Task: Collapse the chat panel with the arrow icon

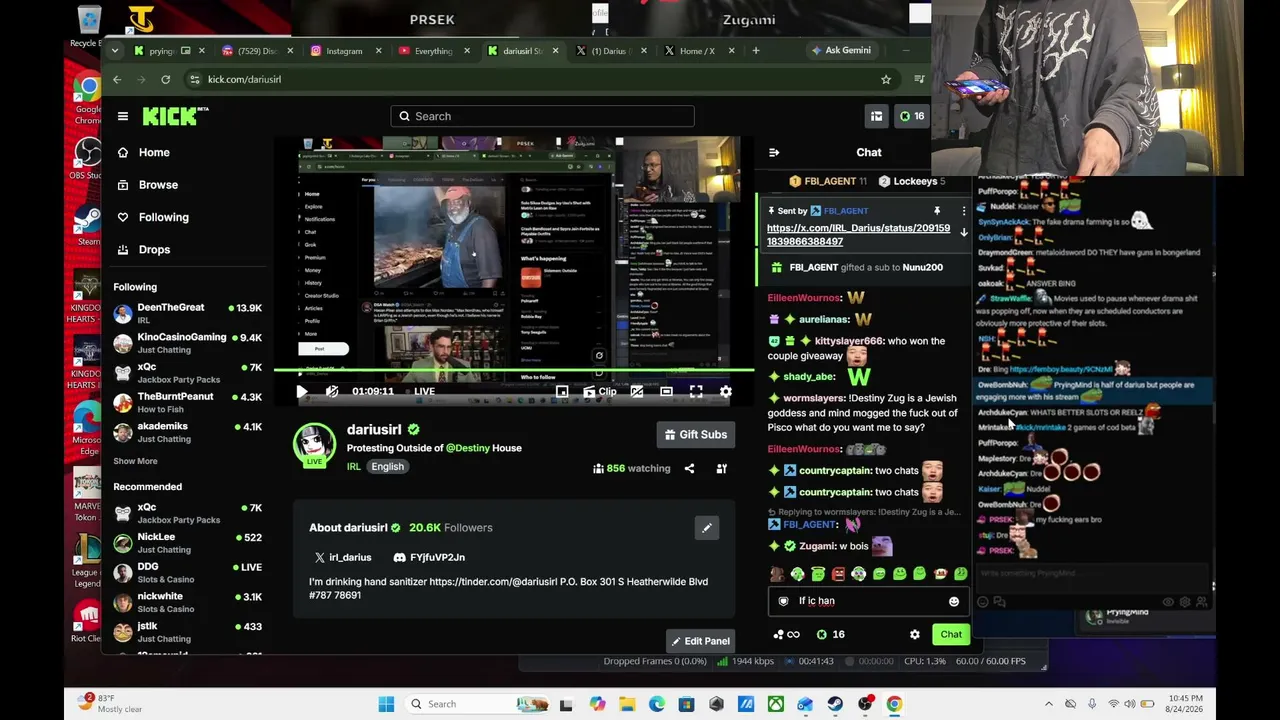Action: [x=773, y=152]
